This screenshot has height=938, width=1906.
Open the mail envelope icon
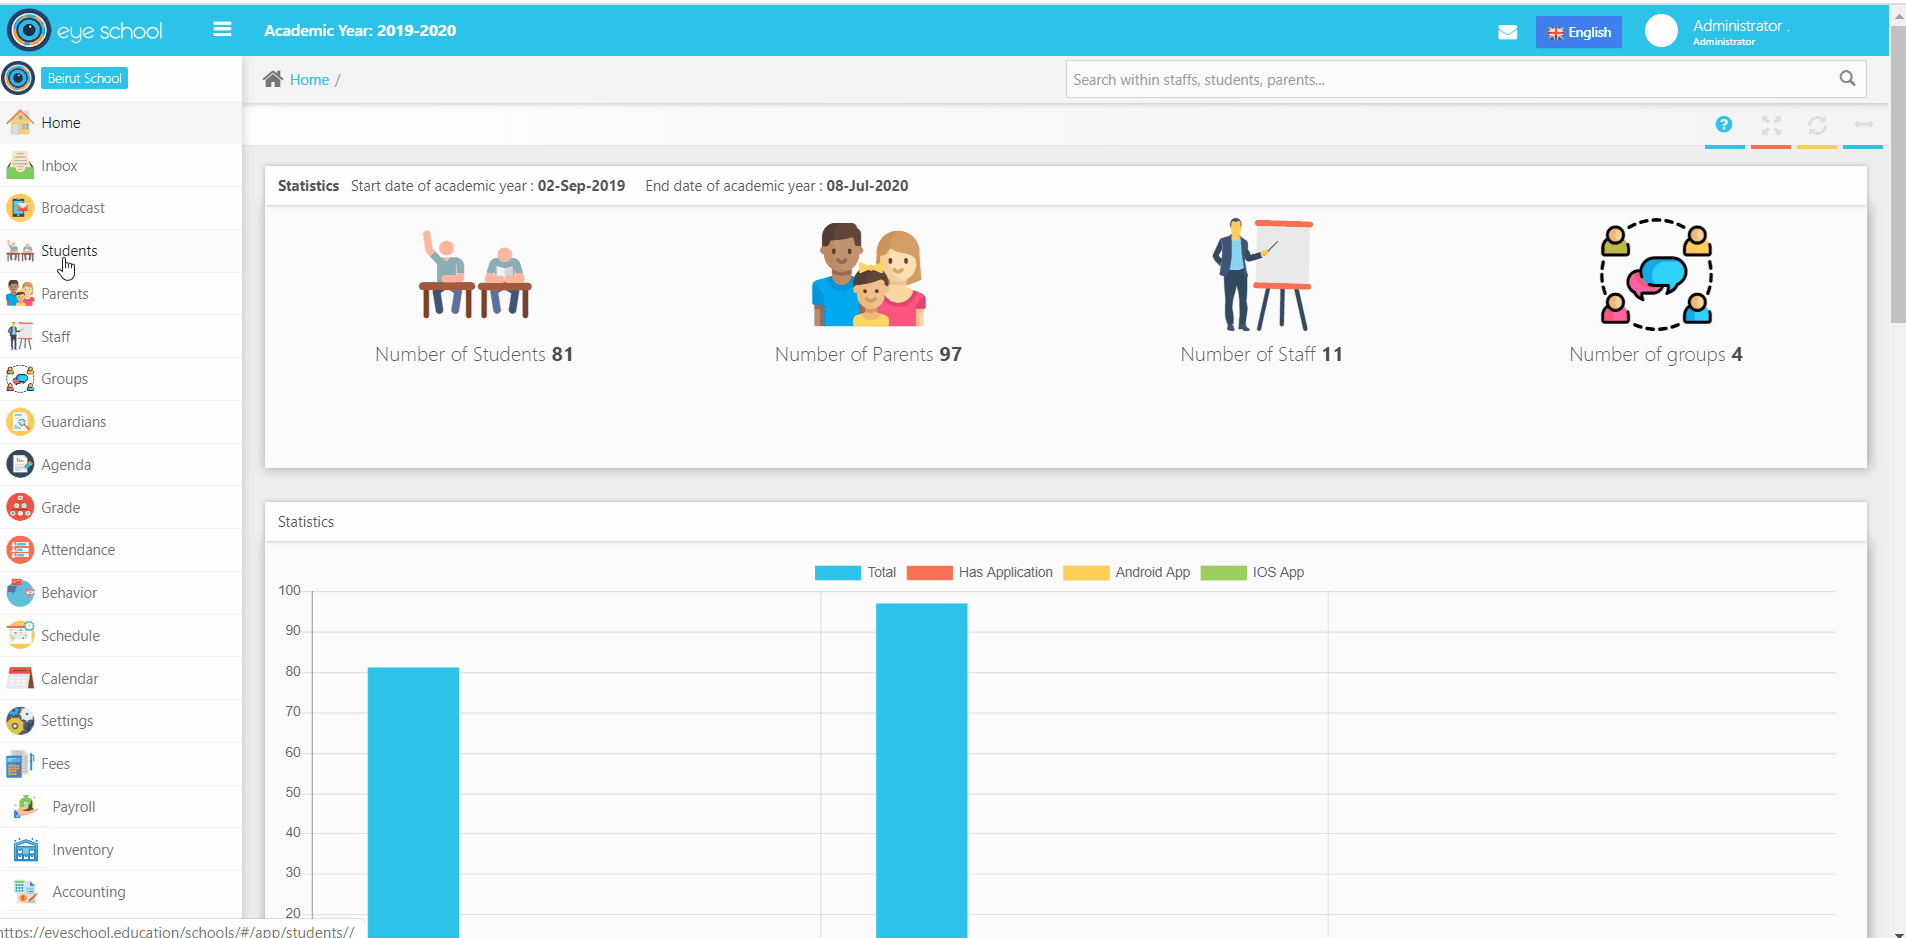click(1508, 32)
